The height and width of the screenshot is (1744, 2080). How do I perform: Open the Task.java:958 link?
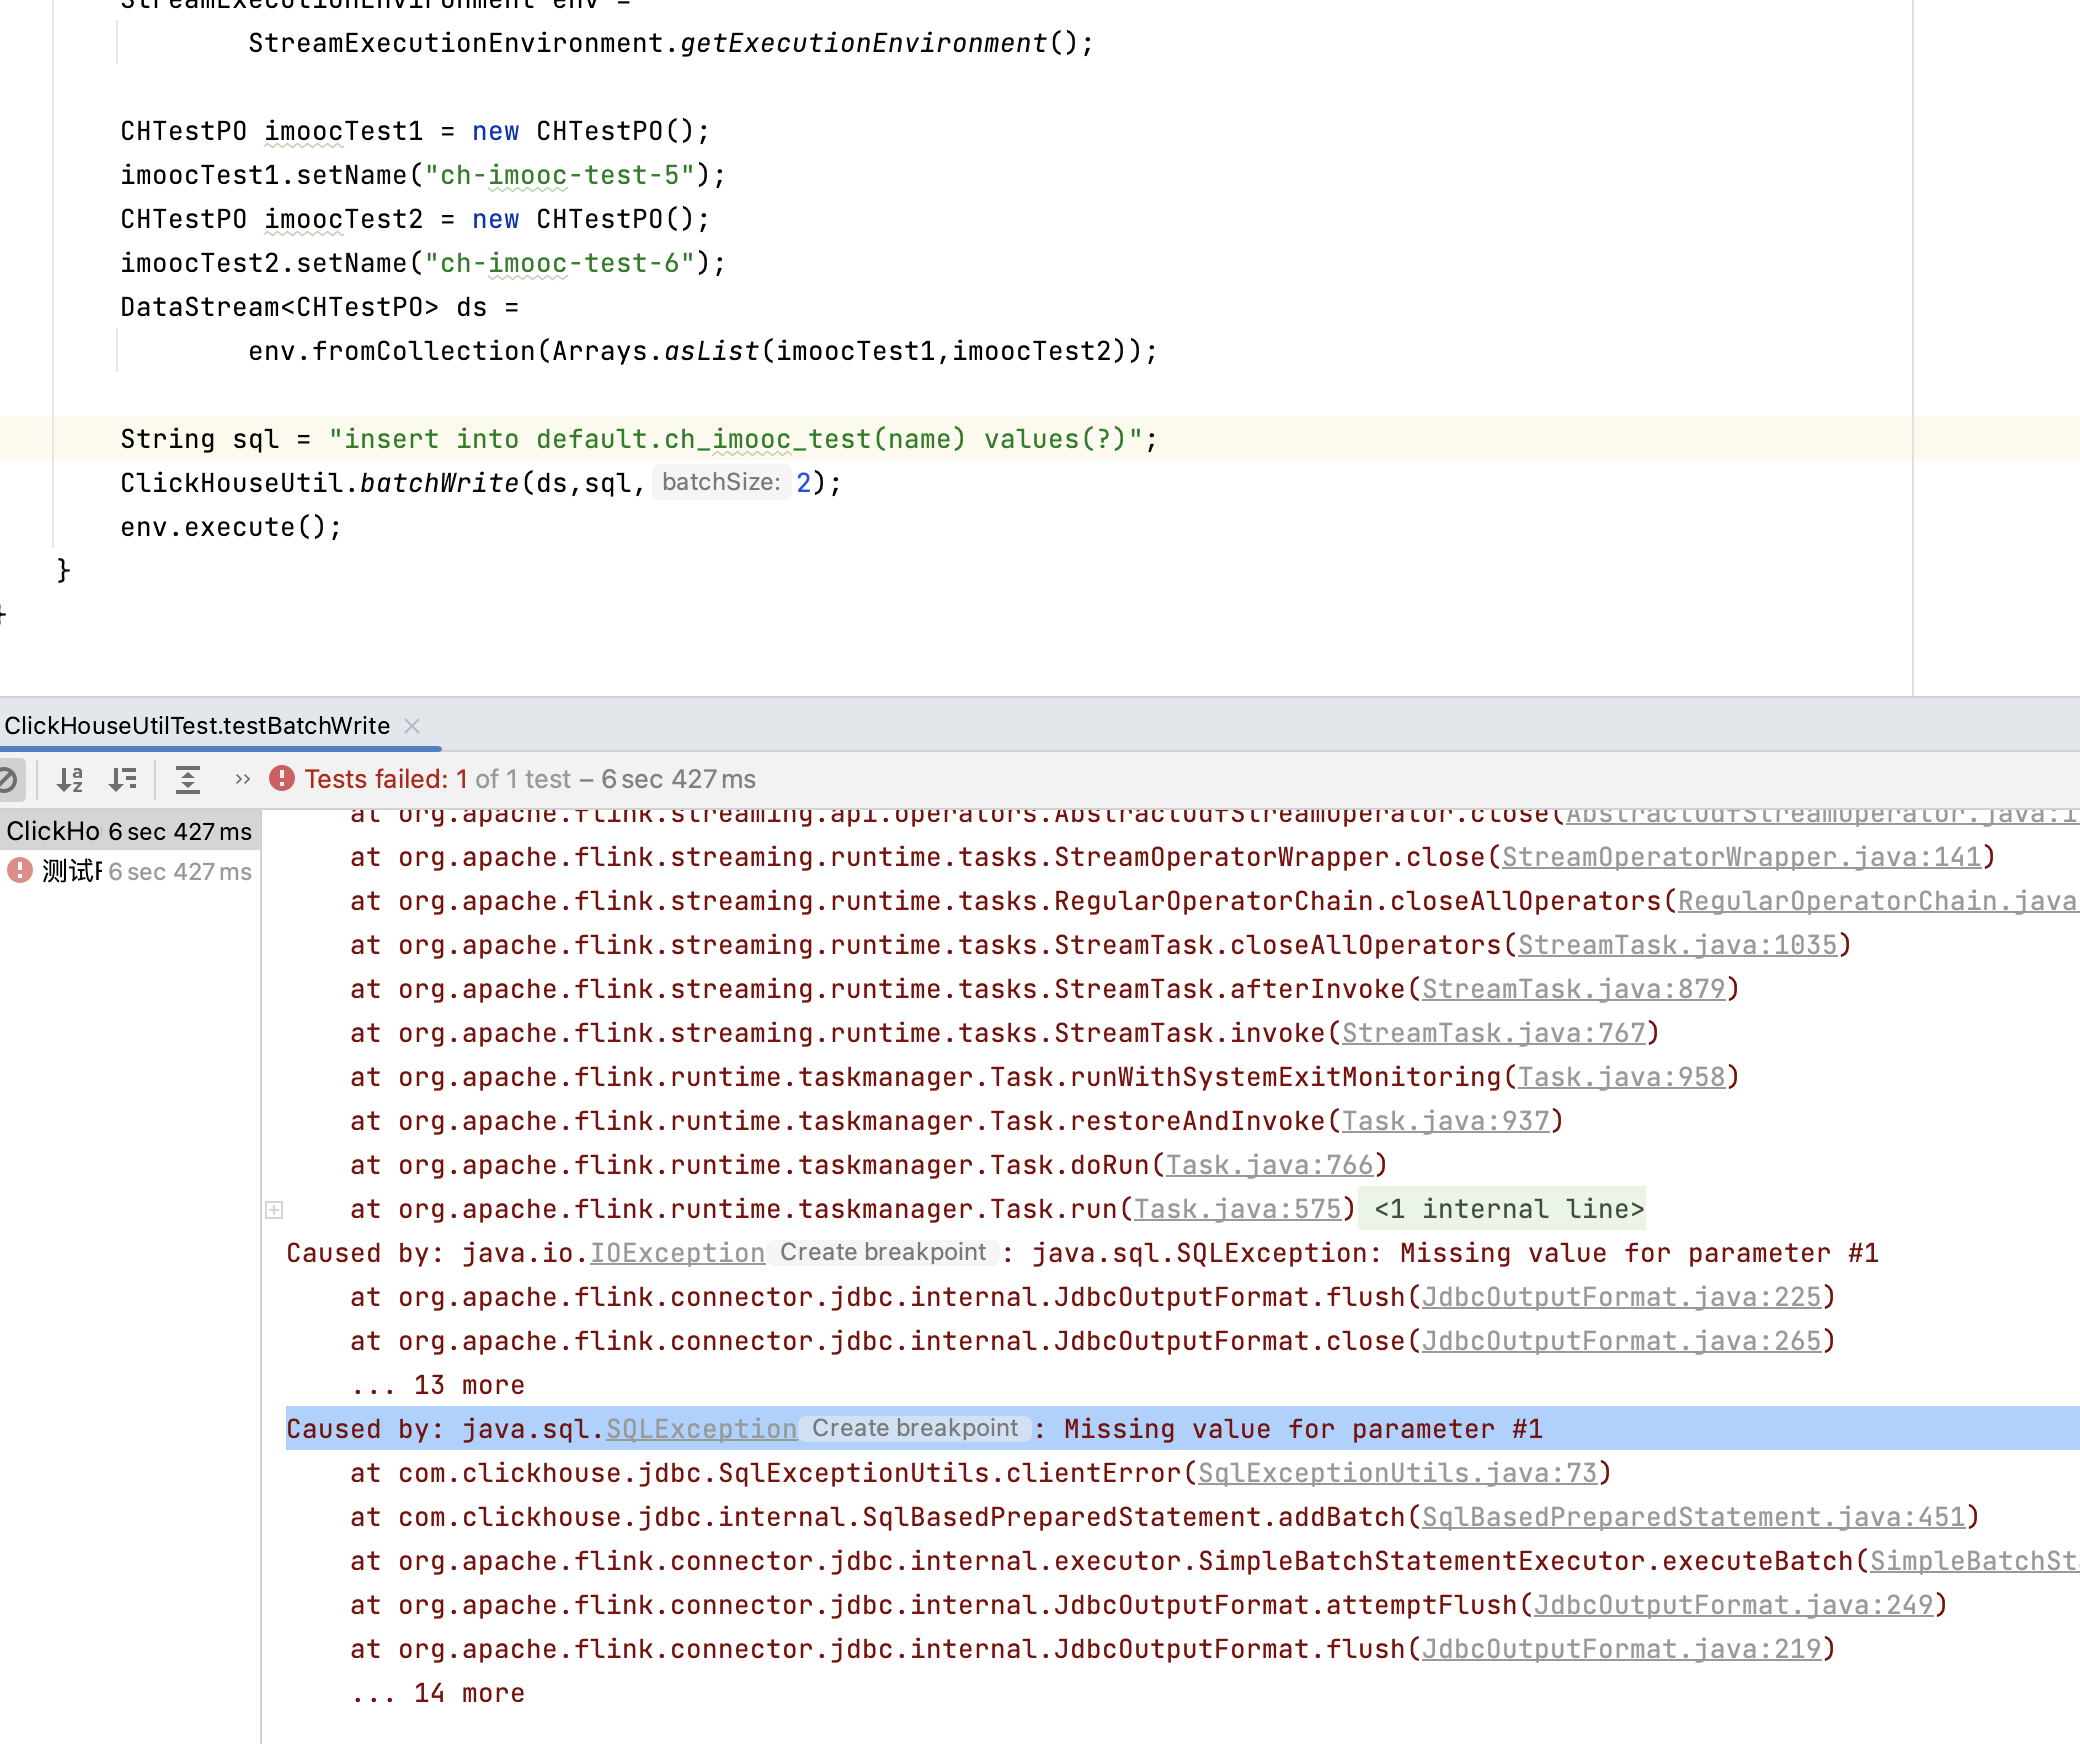(x=1621, y=1077)
